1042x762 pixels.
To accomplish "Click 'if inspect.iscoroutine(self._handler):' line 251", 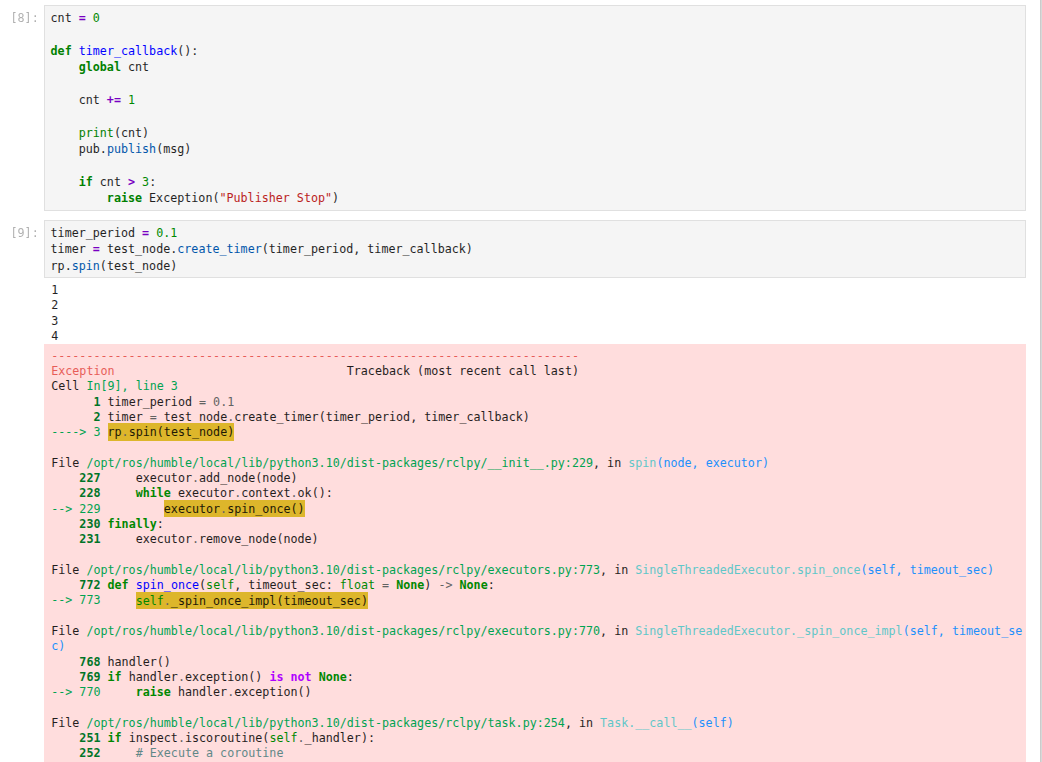I will [x=241, y=738].
